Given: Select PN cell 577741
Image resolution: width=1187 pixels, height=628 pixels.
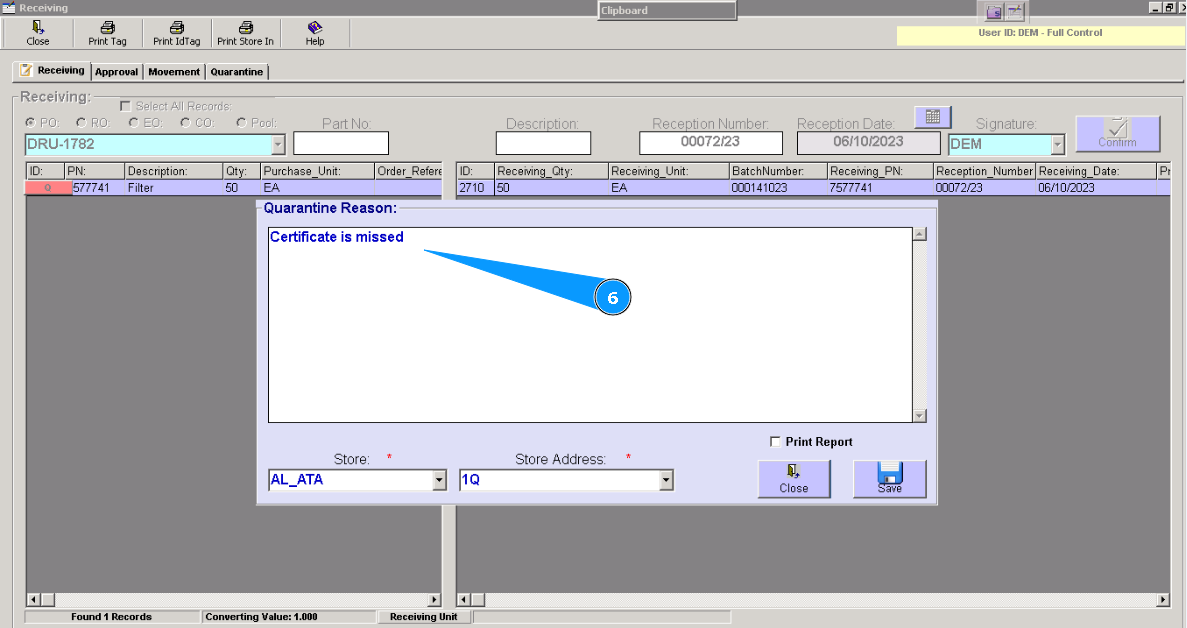Looking at the screenshot, I should (x=95, y=188).
